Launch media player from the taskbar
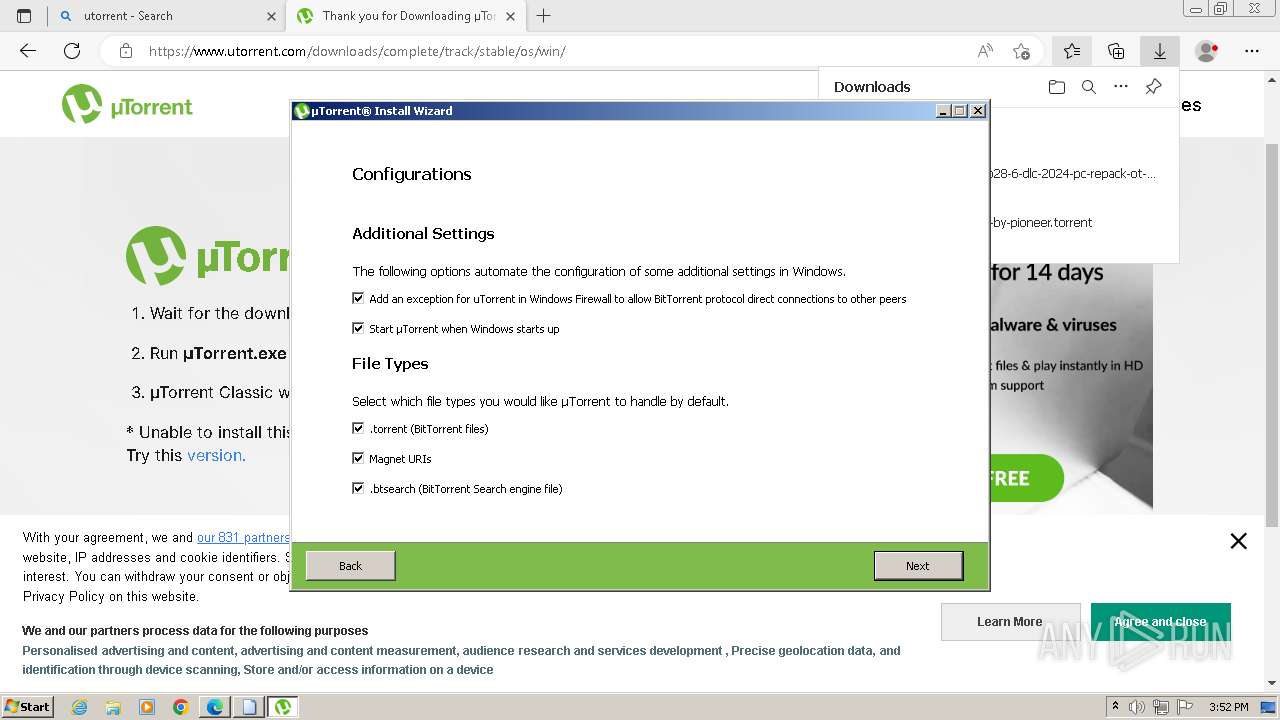The width and height of the screenshot is (1280, 720). pyautogui.click(x=147, y=707)
